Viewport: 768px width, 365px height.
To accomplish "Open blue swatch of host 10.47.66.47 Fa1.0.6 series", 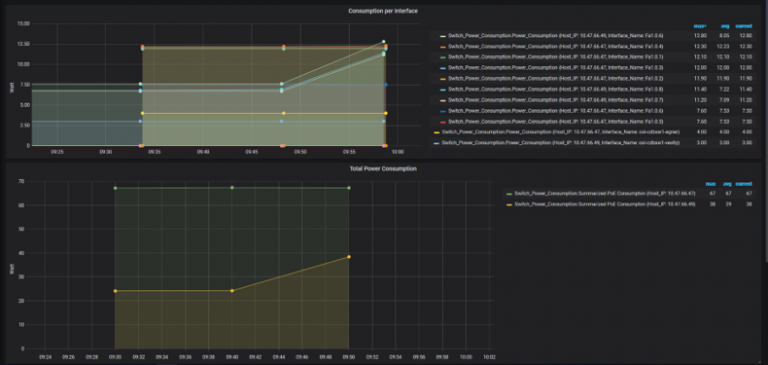I will 443,111.
